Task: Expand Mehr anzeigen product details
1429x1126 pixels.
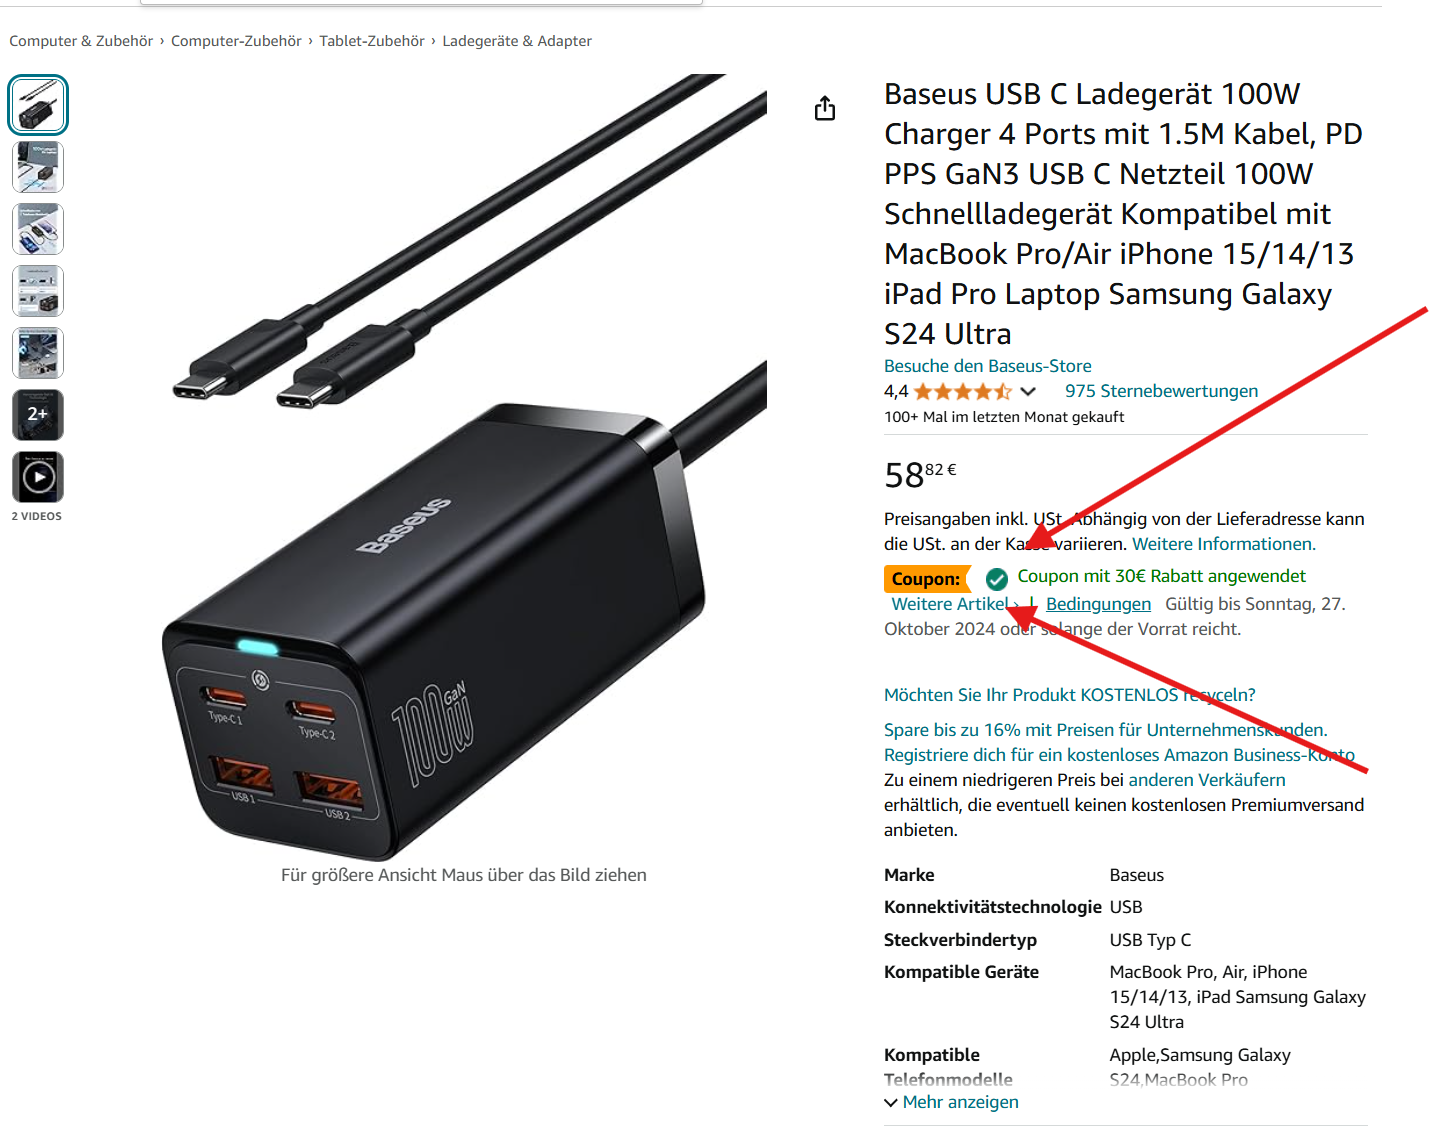Action: (951, 1102)
